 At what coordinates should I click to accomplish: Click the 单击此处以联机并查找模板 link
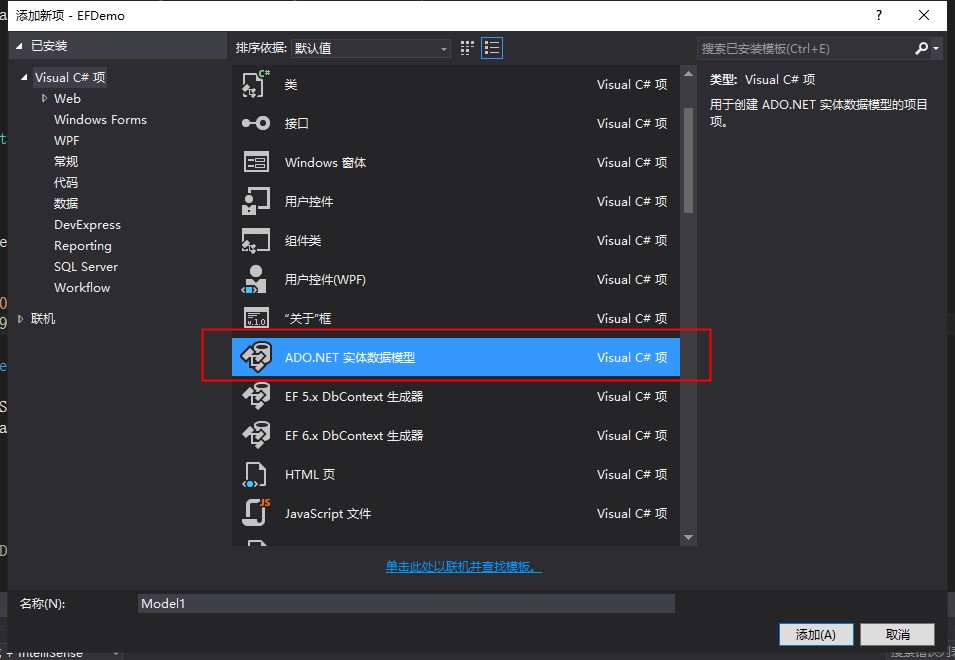coord(462,564)
